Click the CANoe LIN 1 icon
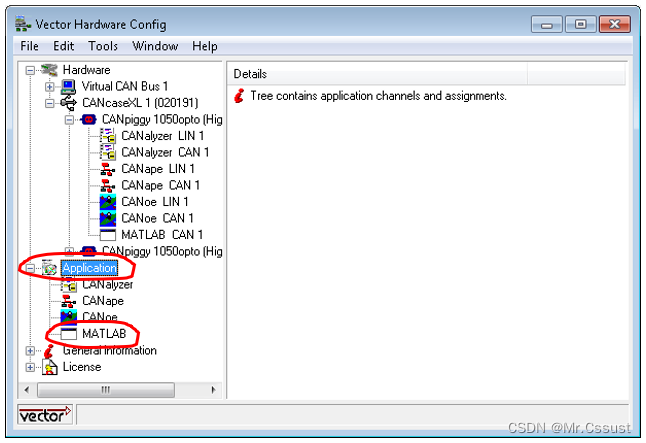 pyautogui.click(x=108, y=202)
